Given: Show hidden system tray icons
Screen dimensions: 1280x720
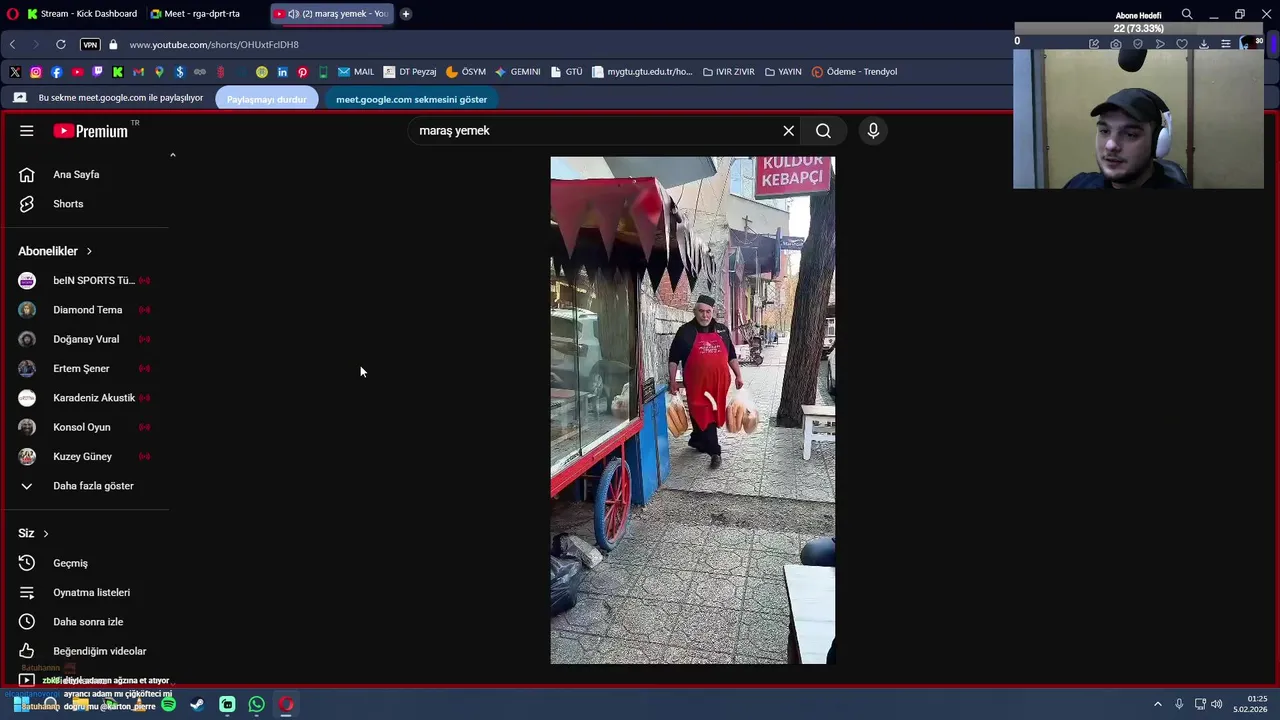Looking at the screenshot, I should click(1158, 704).
